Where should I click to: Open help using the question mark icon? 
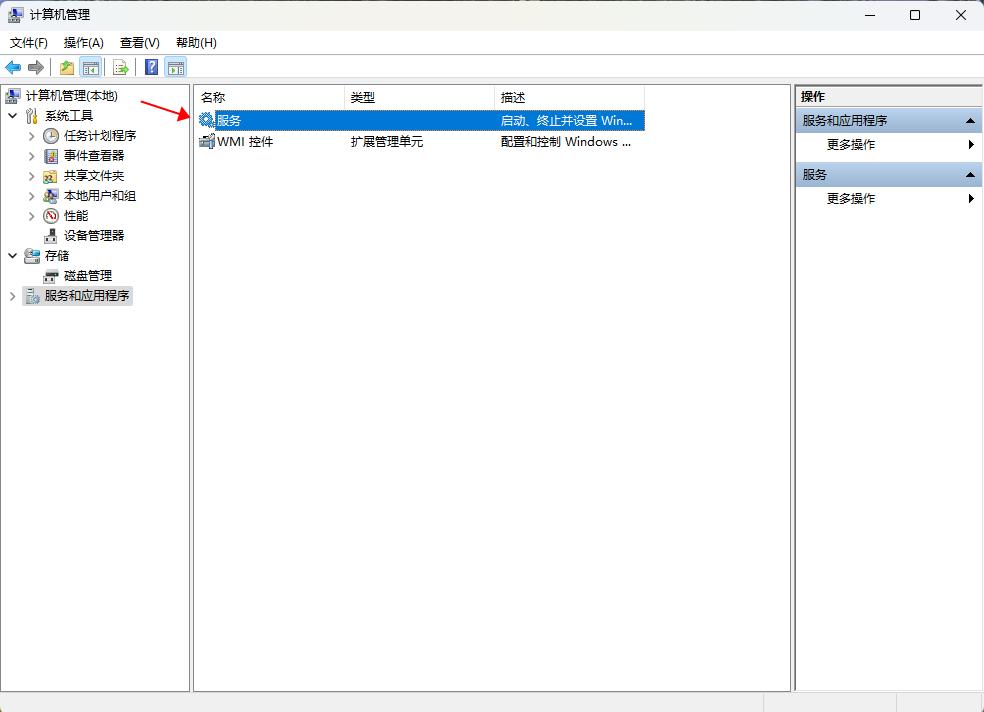(x=150, y=67)
